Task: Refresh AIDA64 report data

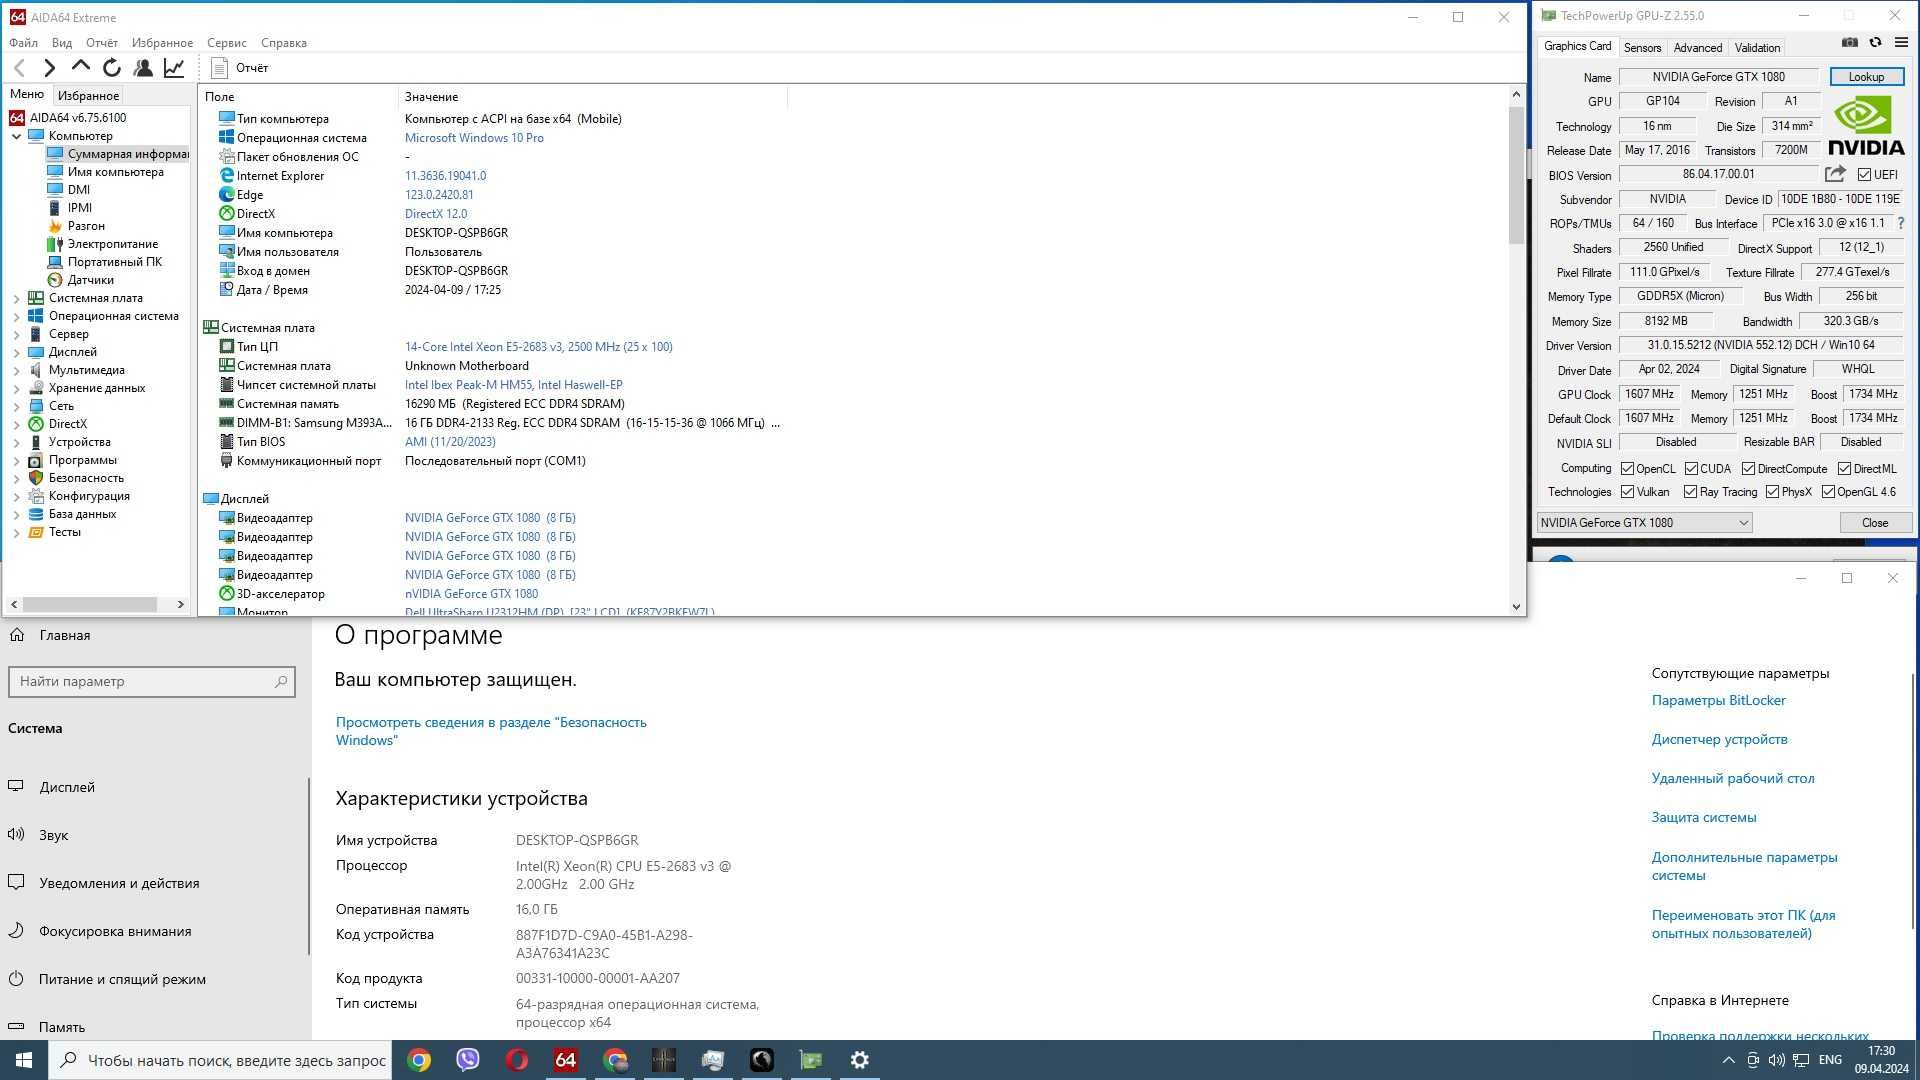Action: pyautogui.click(x=112, y=68)
